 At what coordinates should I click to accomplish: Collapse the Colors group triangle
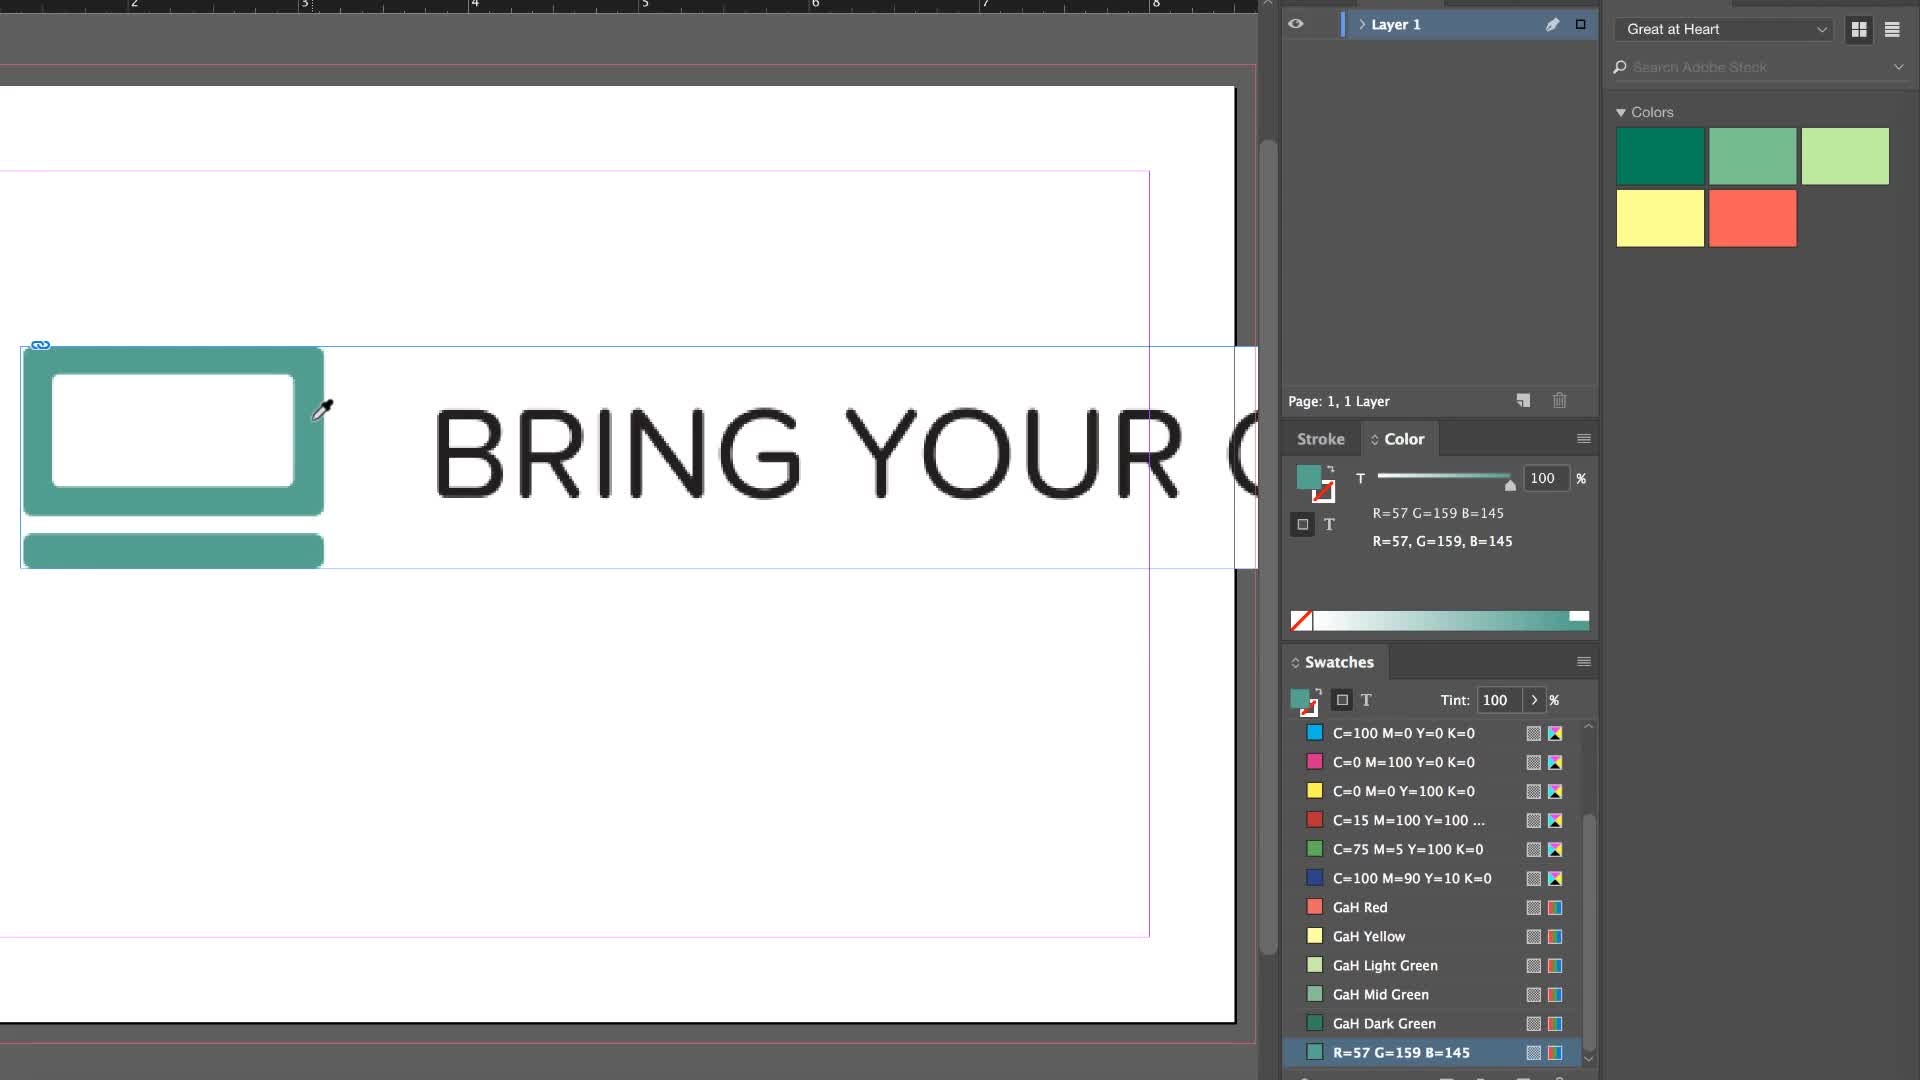[1621, 113]
